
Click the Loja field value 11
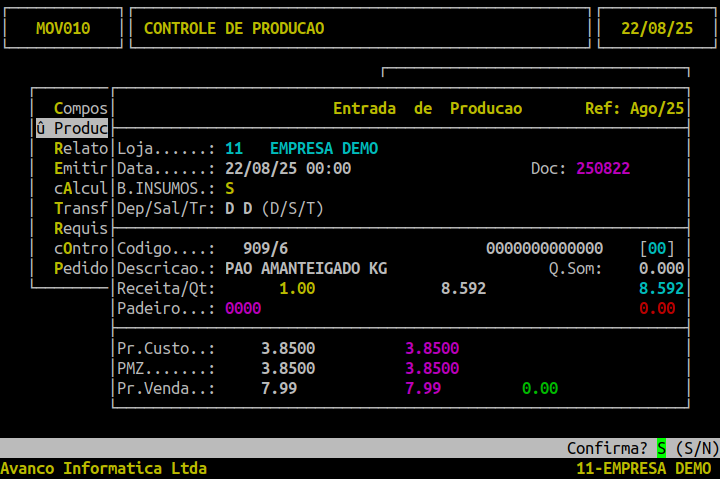tap(234, 148)
